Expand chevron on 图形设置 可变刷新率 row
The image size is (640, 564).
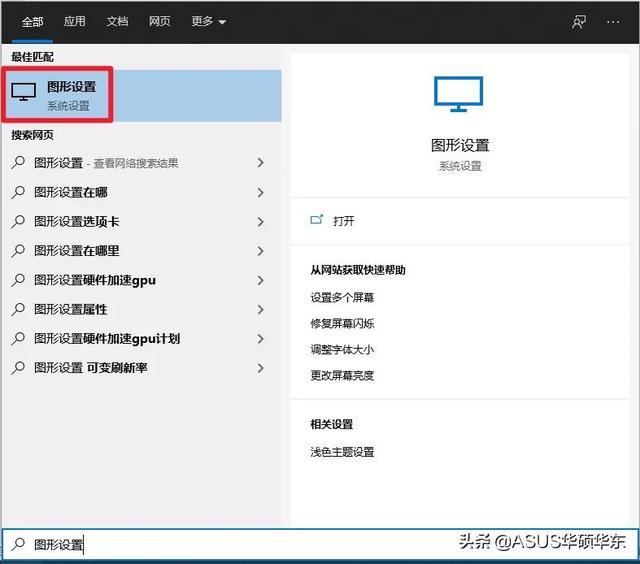point(260,368)
